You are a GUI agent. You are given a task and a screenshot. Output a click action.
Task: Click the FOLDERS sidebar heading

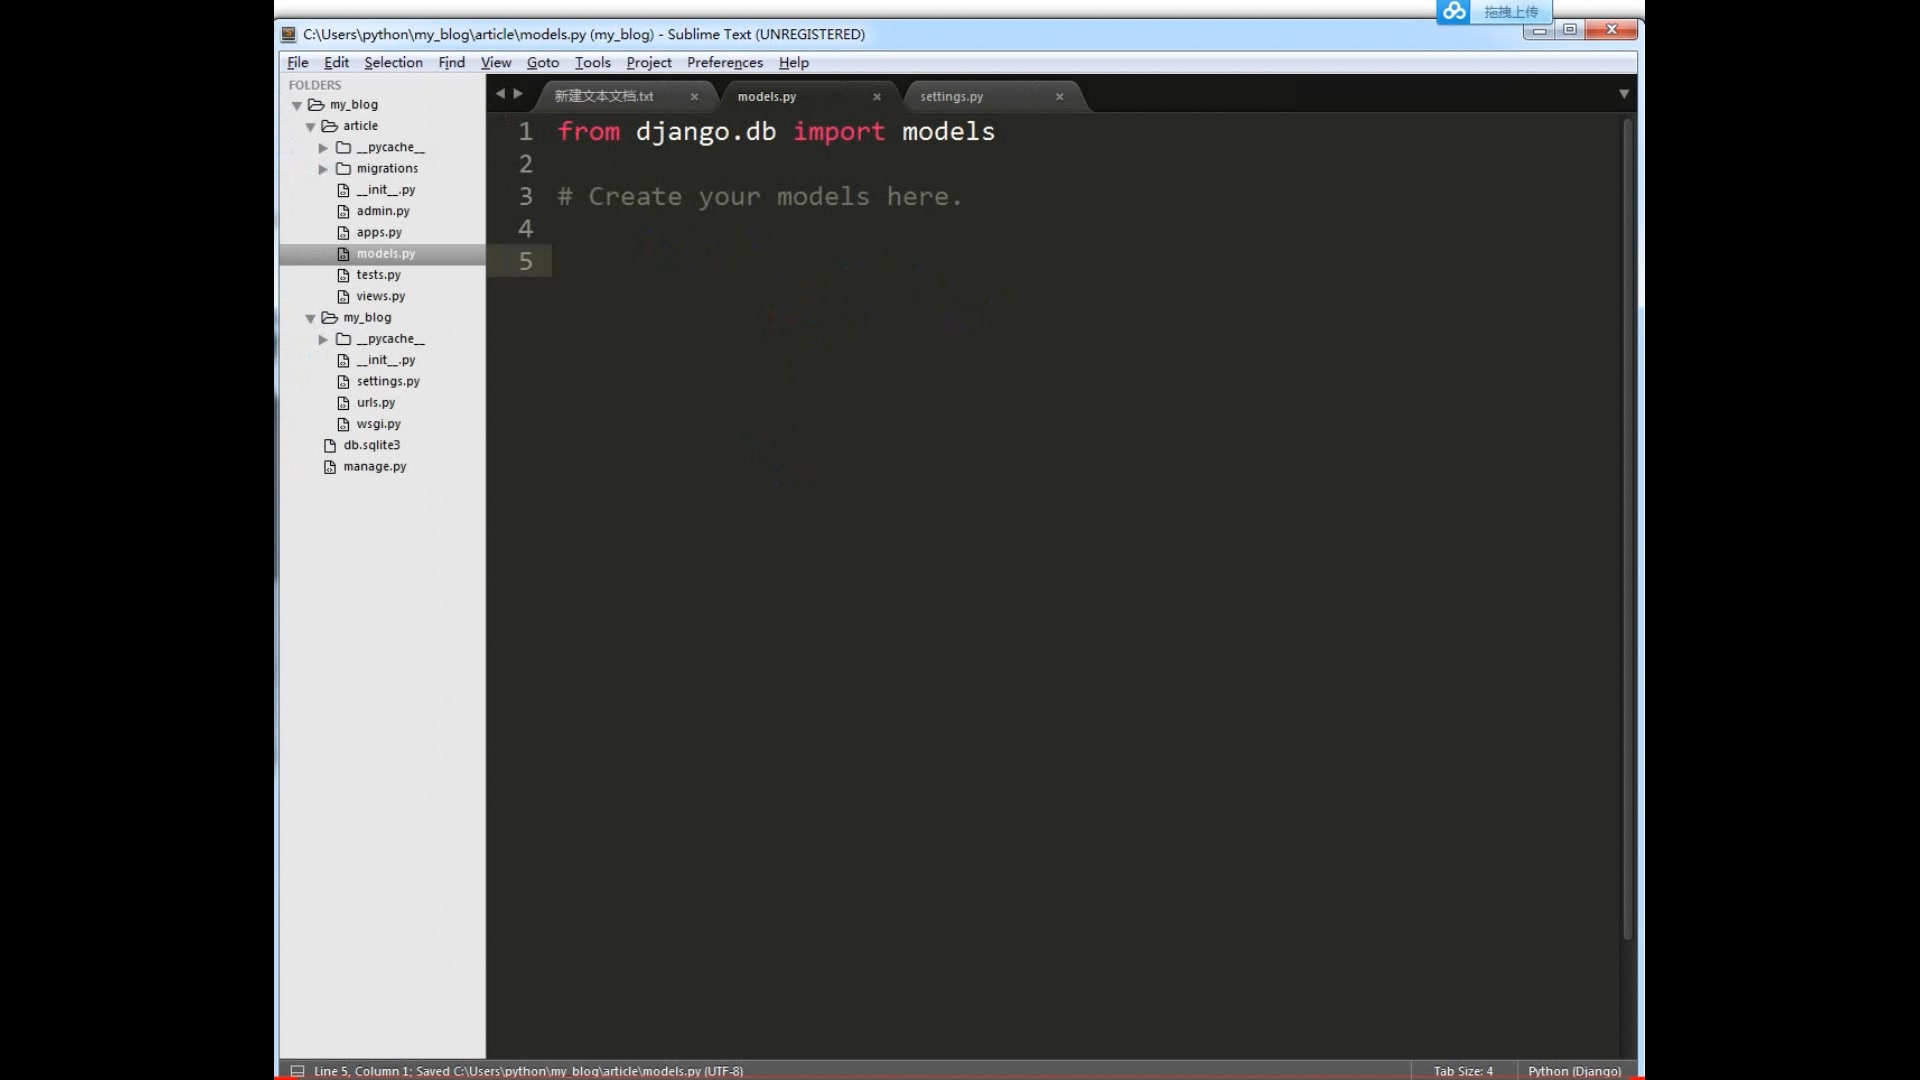(315, 85)
